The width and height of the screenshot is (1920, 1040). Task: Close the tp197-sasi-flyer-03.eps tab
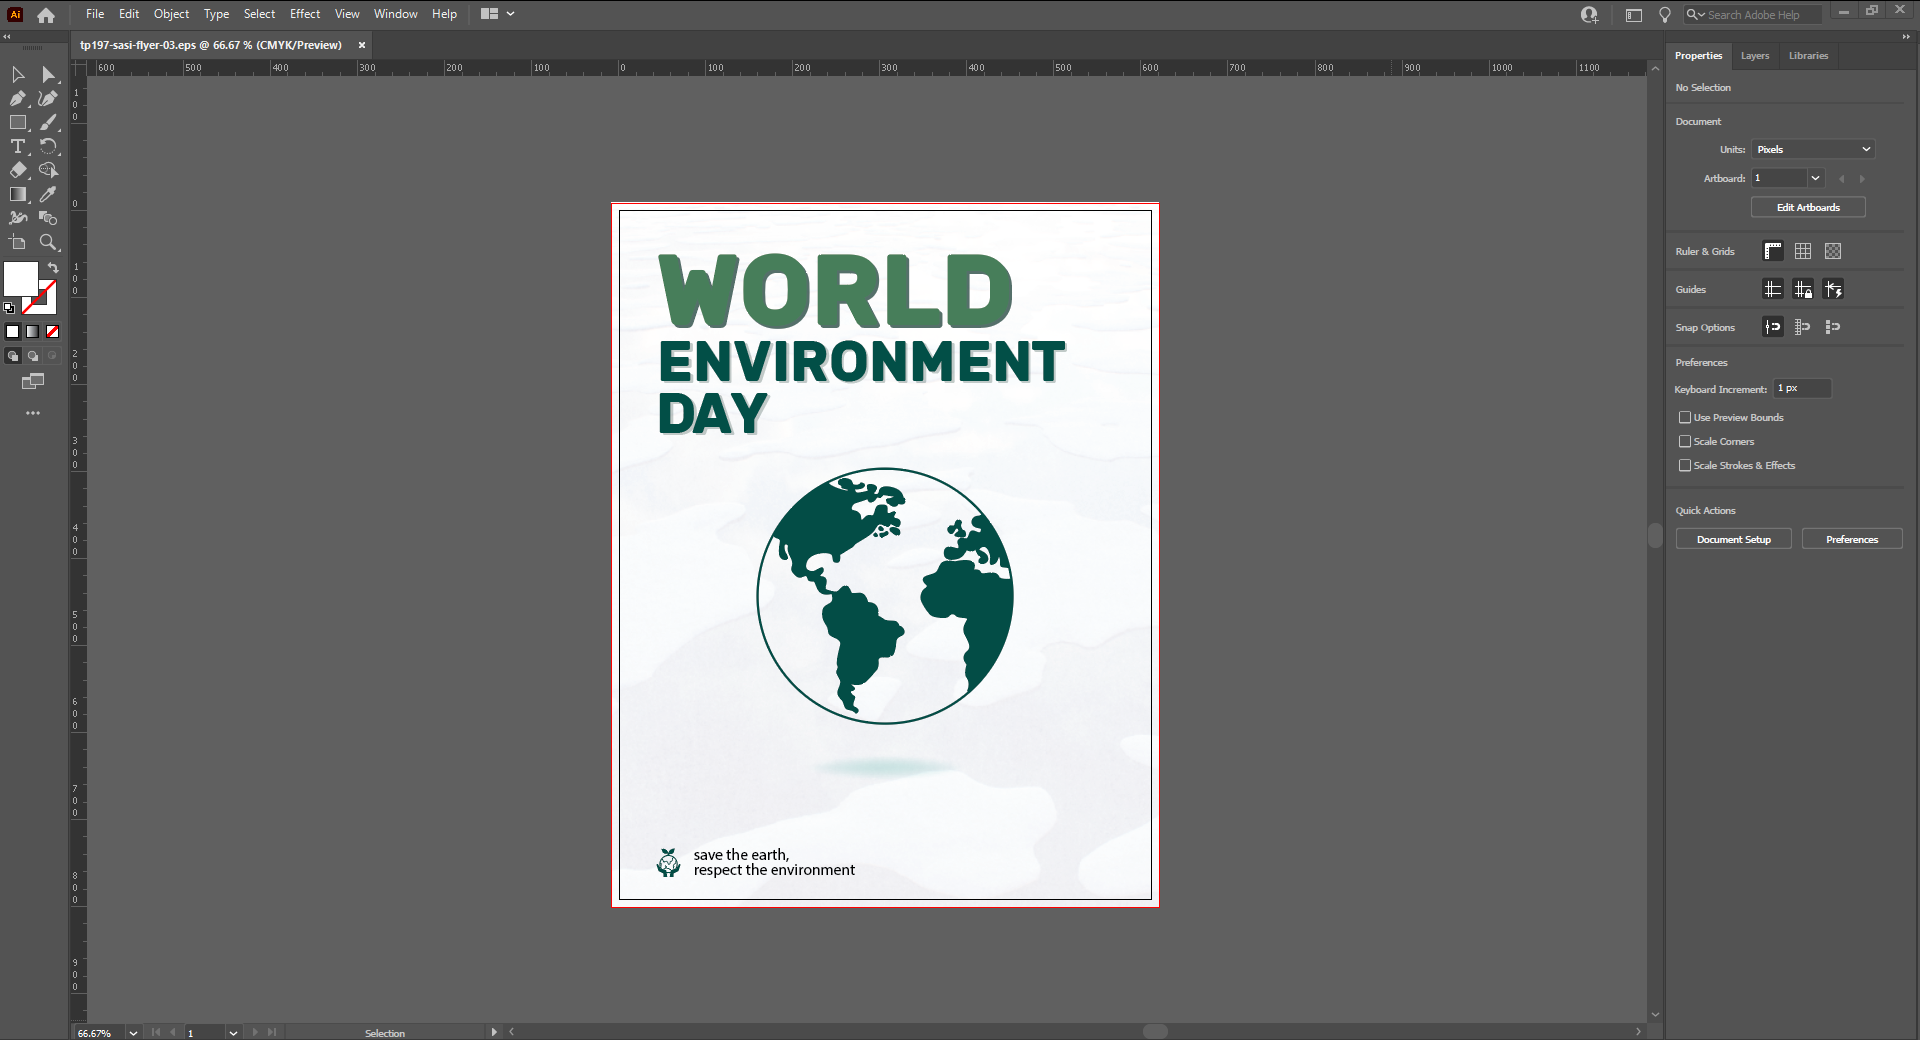tap(362, 45)
